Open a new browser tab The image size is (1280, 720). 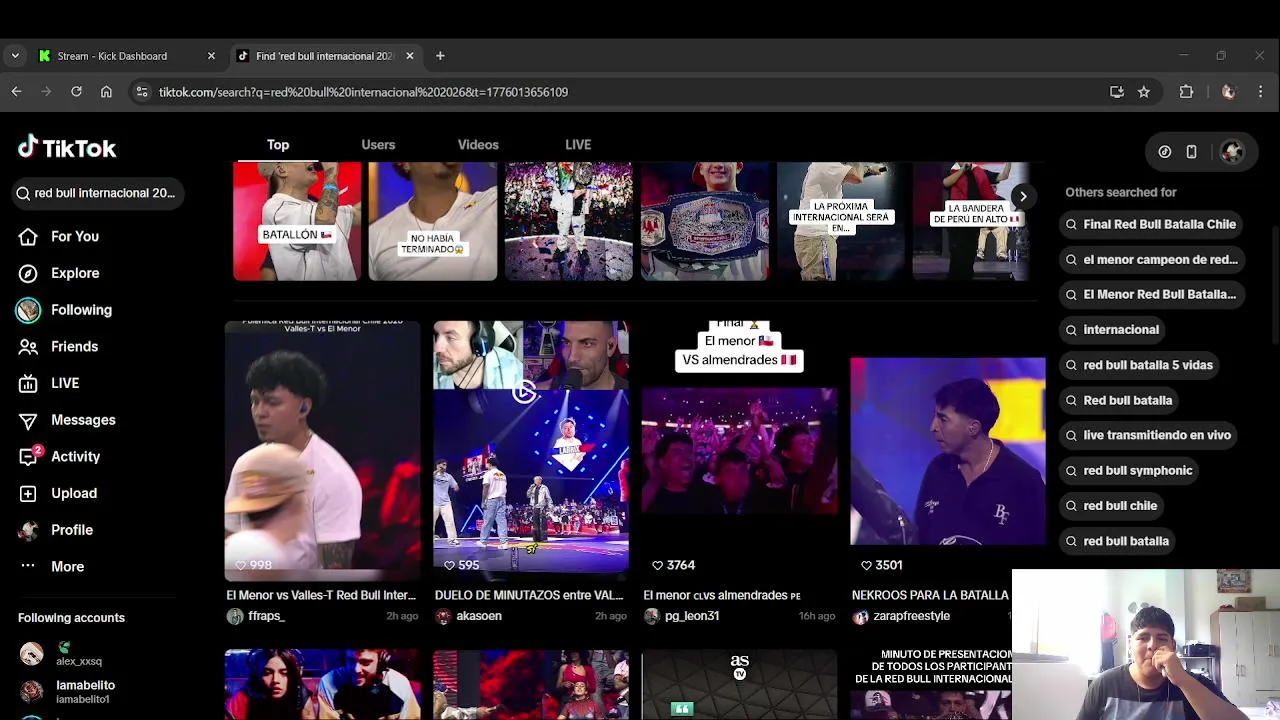click(x=440, y=56)
